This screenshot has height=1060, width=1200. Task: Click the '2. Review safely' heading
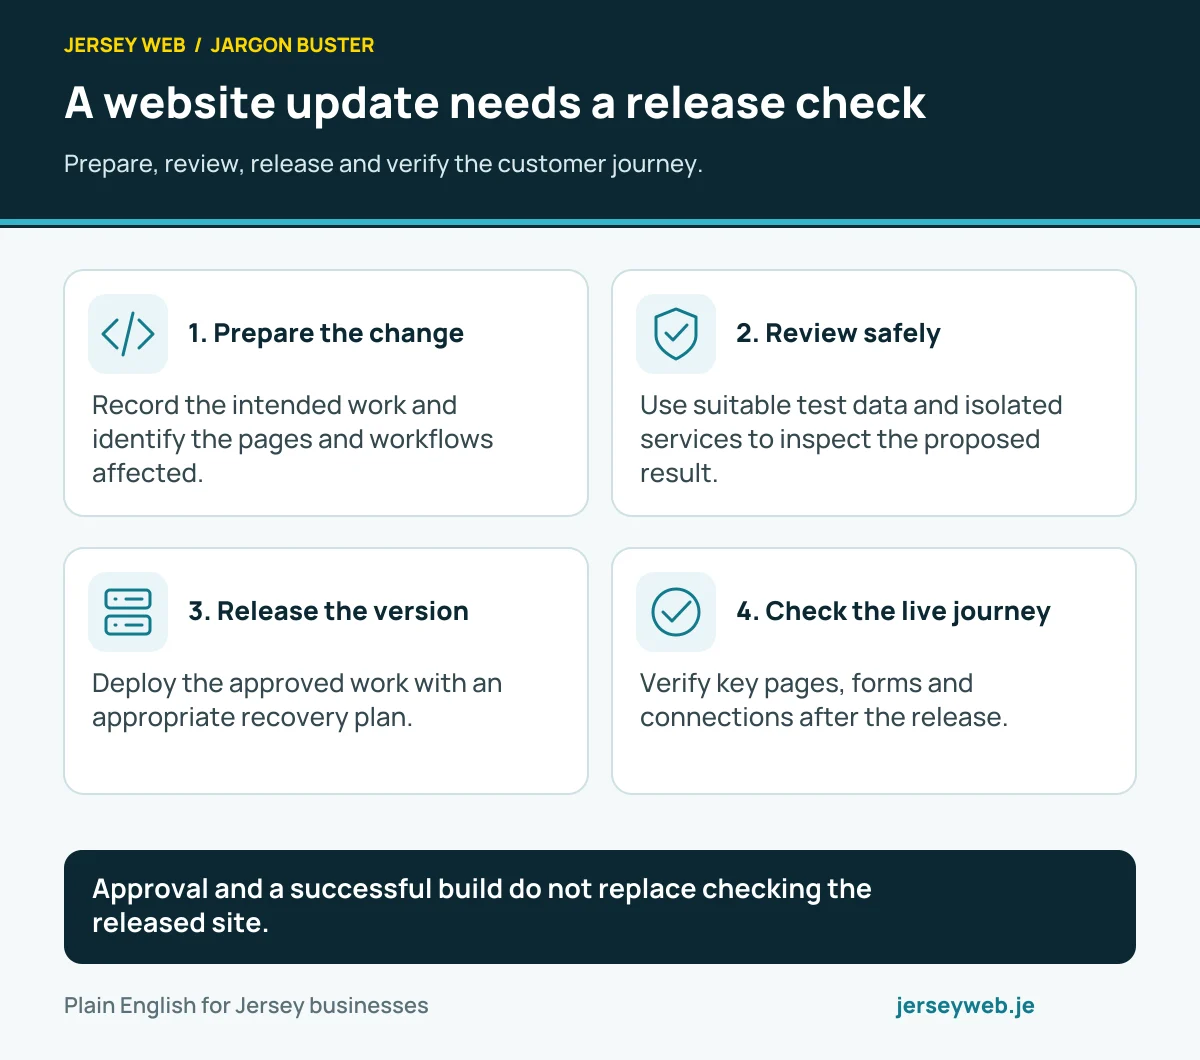tap(838, 333)
